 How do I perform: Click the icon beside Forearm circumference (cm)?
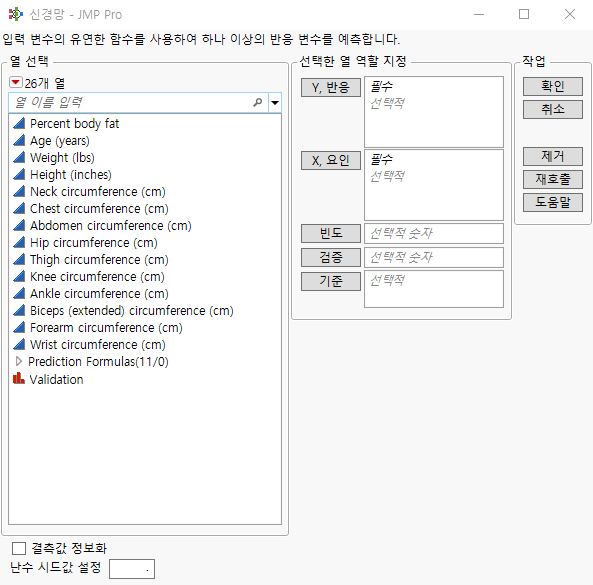[x=19, y=327]
